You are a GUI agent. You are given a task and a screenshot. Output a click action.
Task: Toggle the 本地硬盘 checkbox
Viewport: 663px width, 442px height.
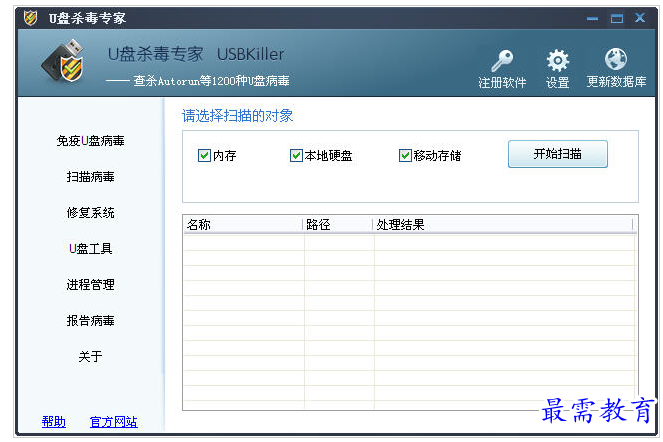pyautogui.click(x=296, y=156)
